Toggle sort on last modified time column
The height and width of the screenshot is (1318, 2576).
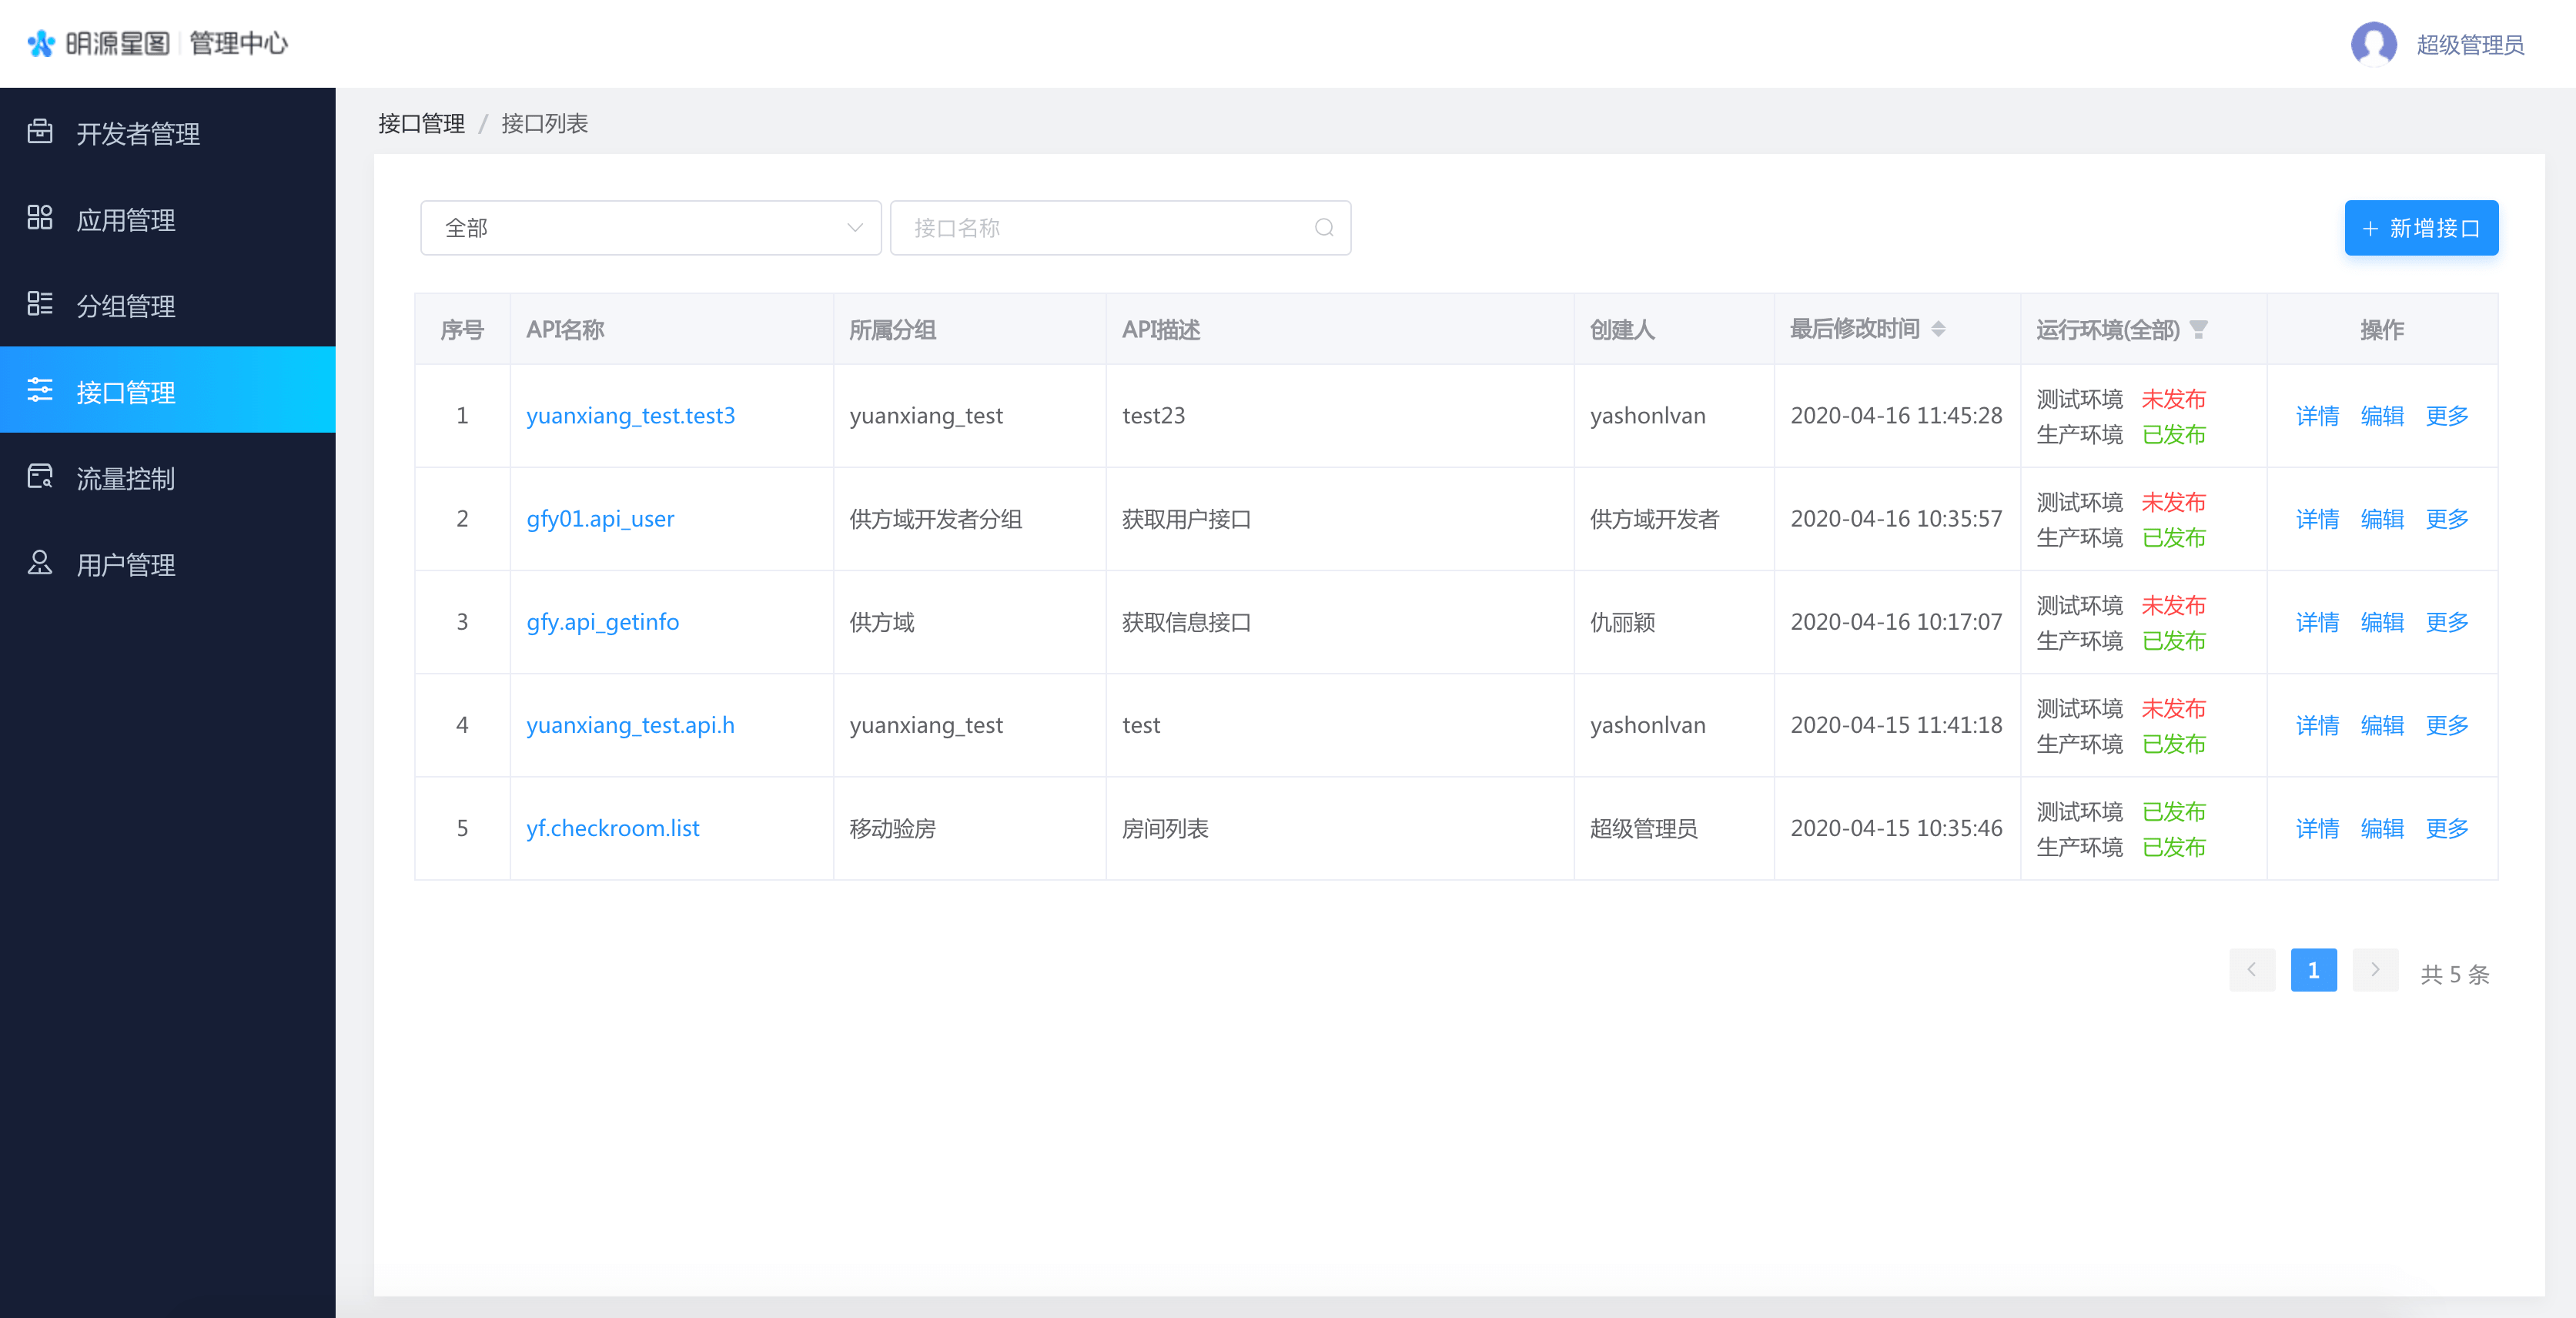(x=1938, y=329)
